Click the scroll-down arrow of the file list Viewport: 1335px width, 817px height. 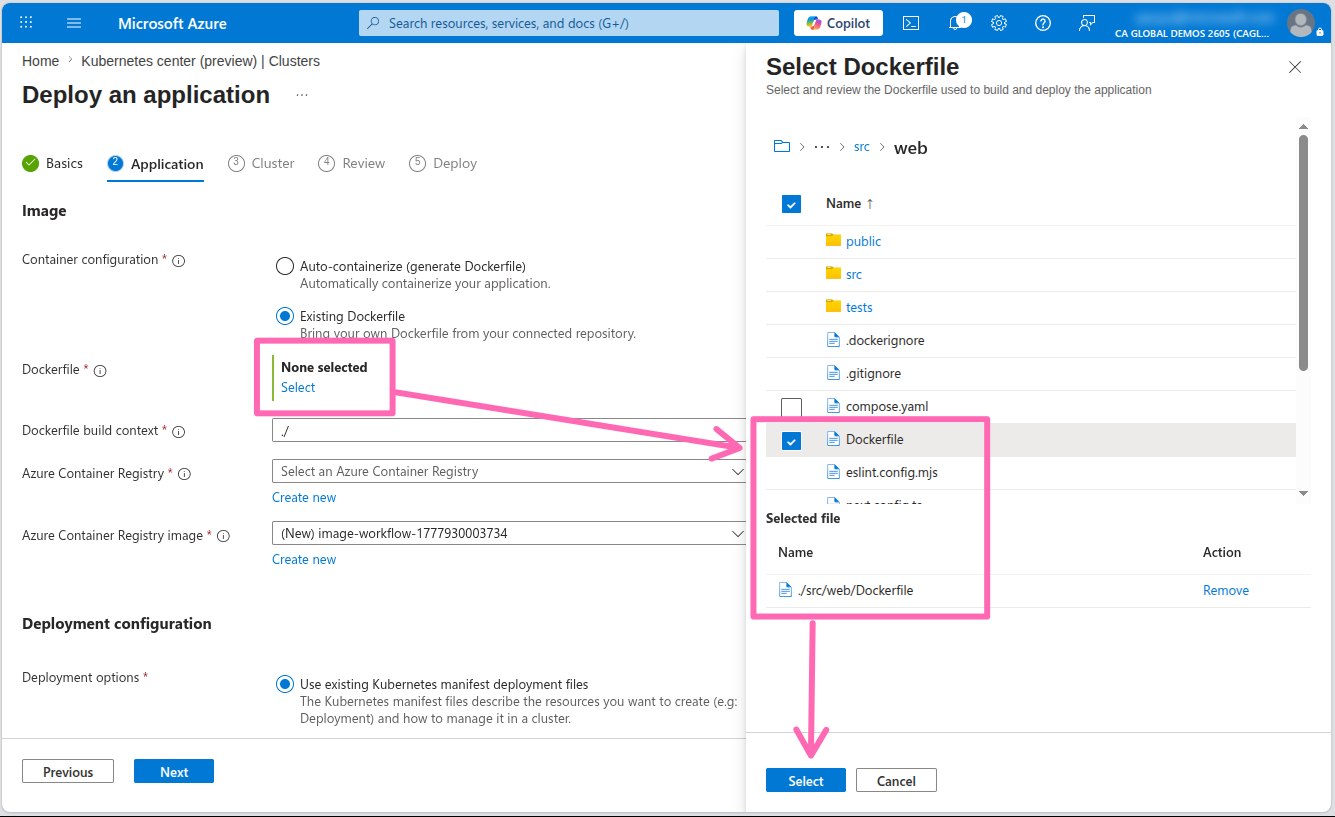coord(1303,493)
